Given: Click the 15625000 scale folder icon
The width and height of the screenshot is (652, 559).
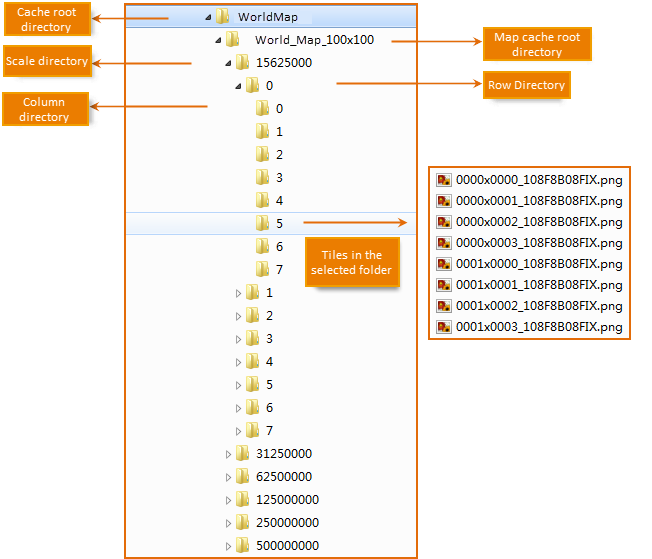Looking at the screenshot, I should pos(242,63).
